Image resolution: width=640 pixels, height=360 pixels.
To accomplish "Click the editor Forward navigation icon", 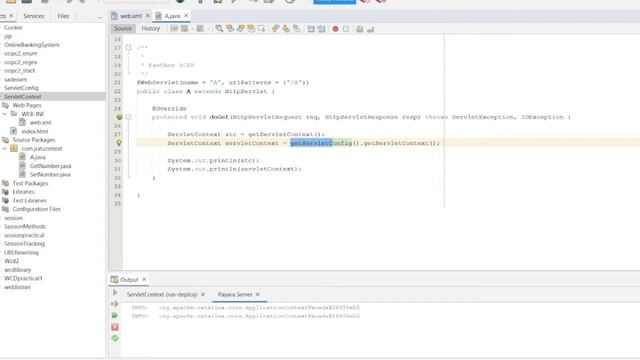I will click(x=200, y=29).
